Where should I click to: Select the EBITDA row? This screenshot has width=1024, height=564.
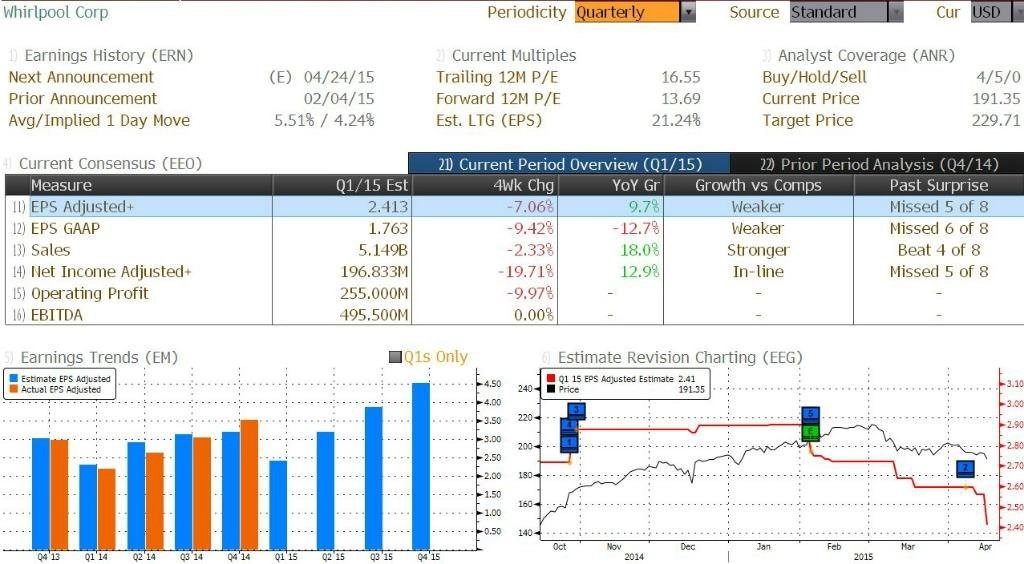point(515,315)
